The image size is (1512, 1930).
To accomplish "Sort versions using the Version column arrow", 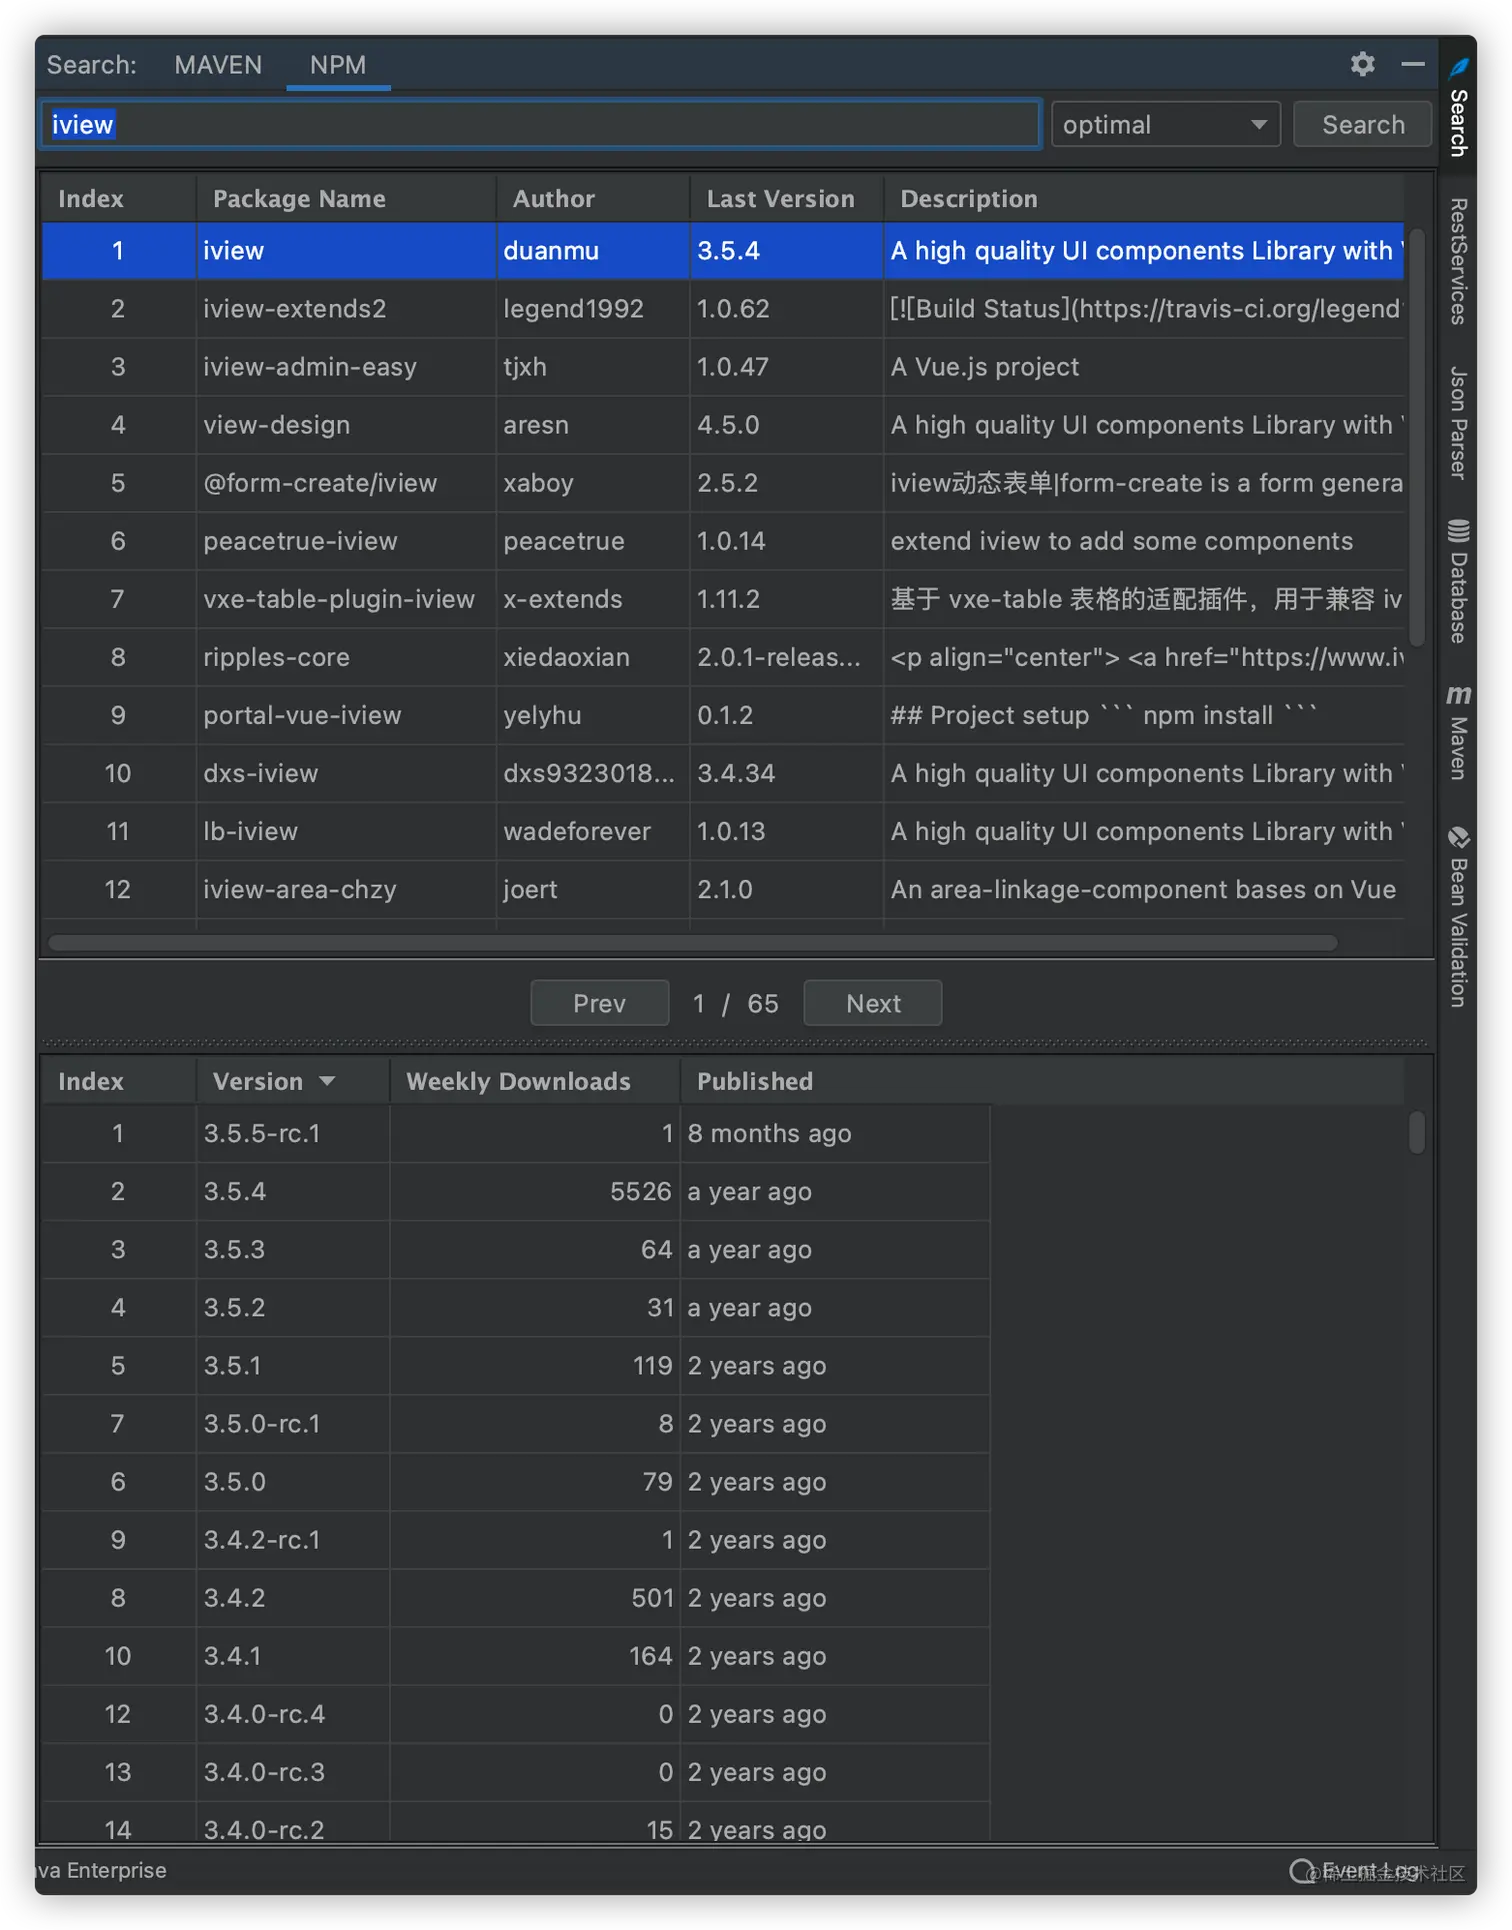I will click(327, 1081).
